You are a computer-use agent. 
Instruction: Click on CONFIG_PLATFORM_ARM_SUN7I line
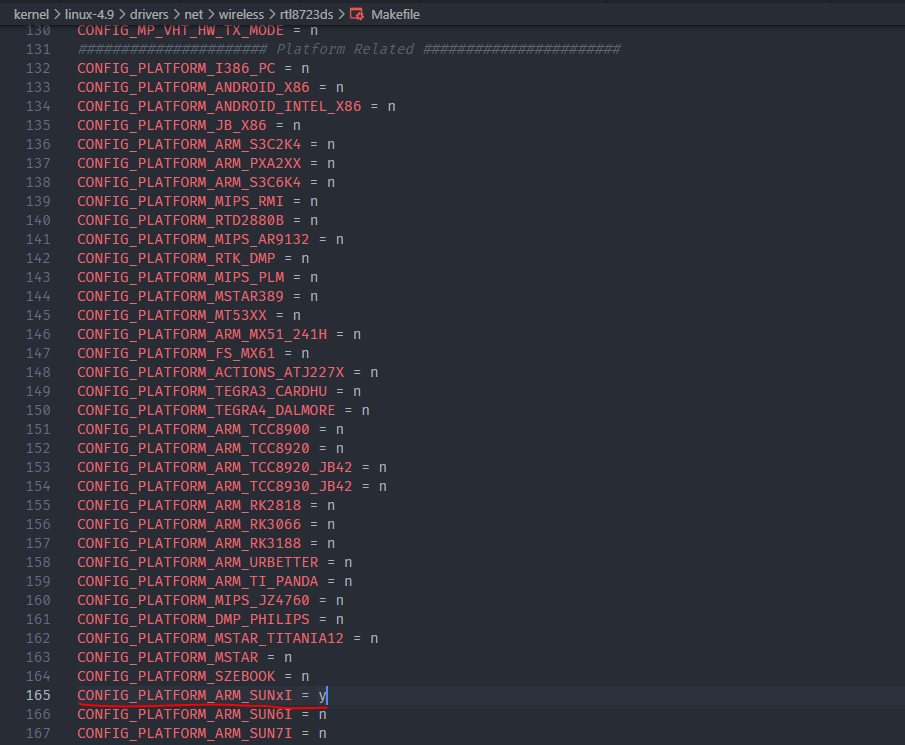pyautogui.click(x=184, y=733)
